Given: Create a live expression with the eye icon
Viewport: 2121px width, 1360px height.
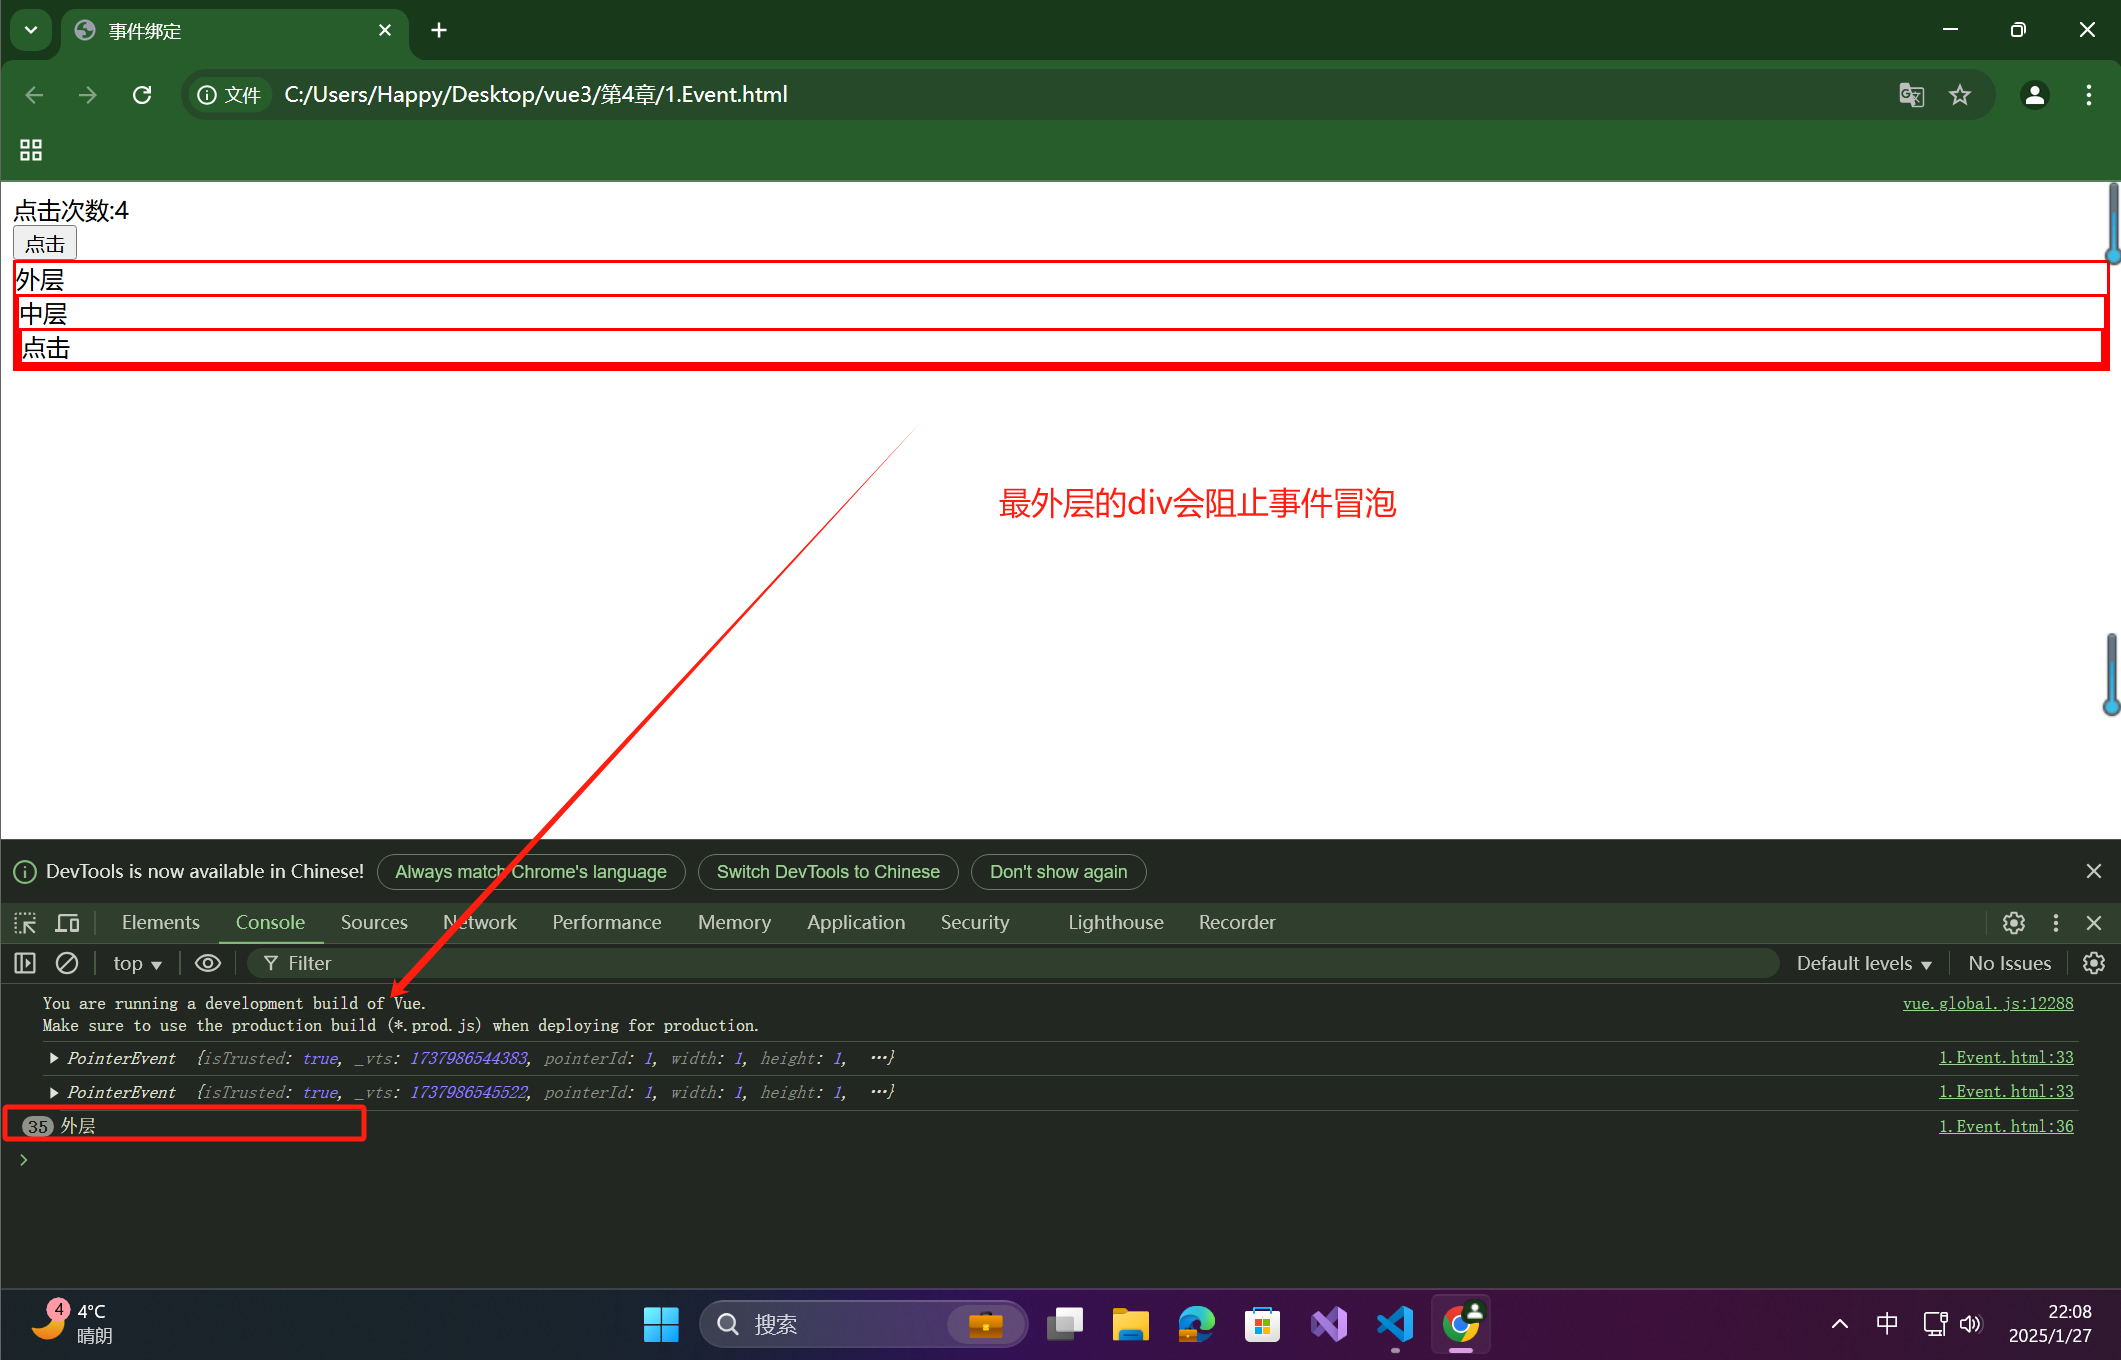Looking at the screenshot, I should coord(207,963).
